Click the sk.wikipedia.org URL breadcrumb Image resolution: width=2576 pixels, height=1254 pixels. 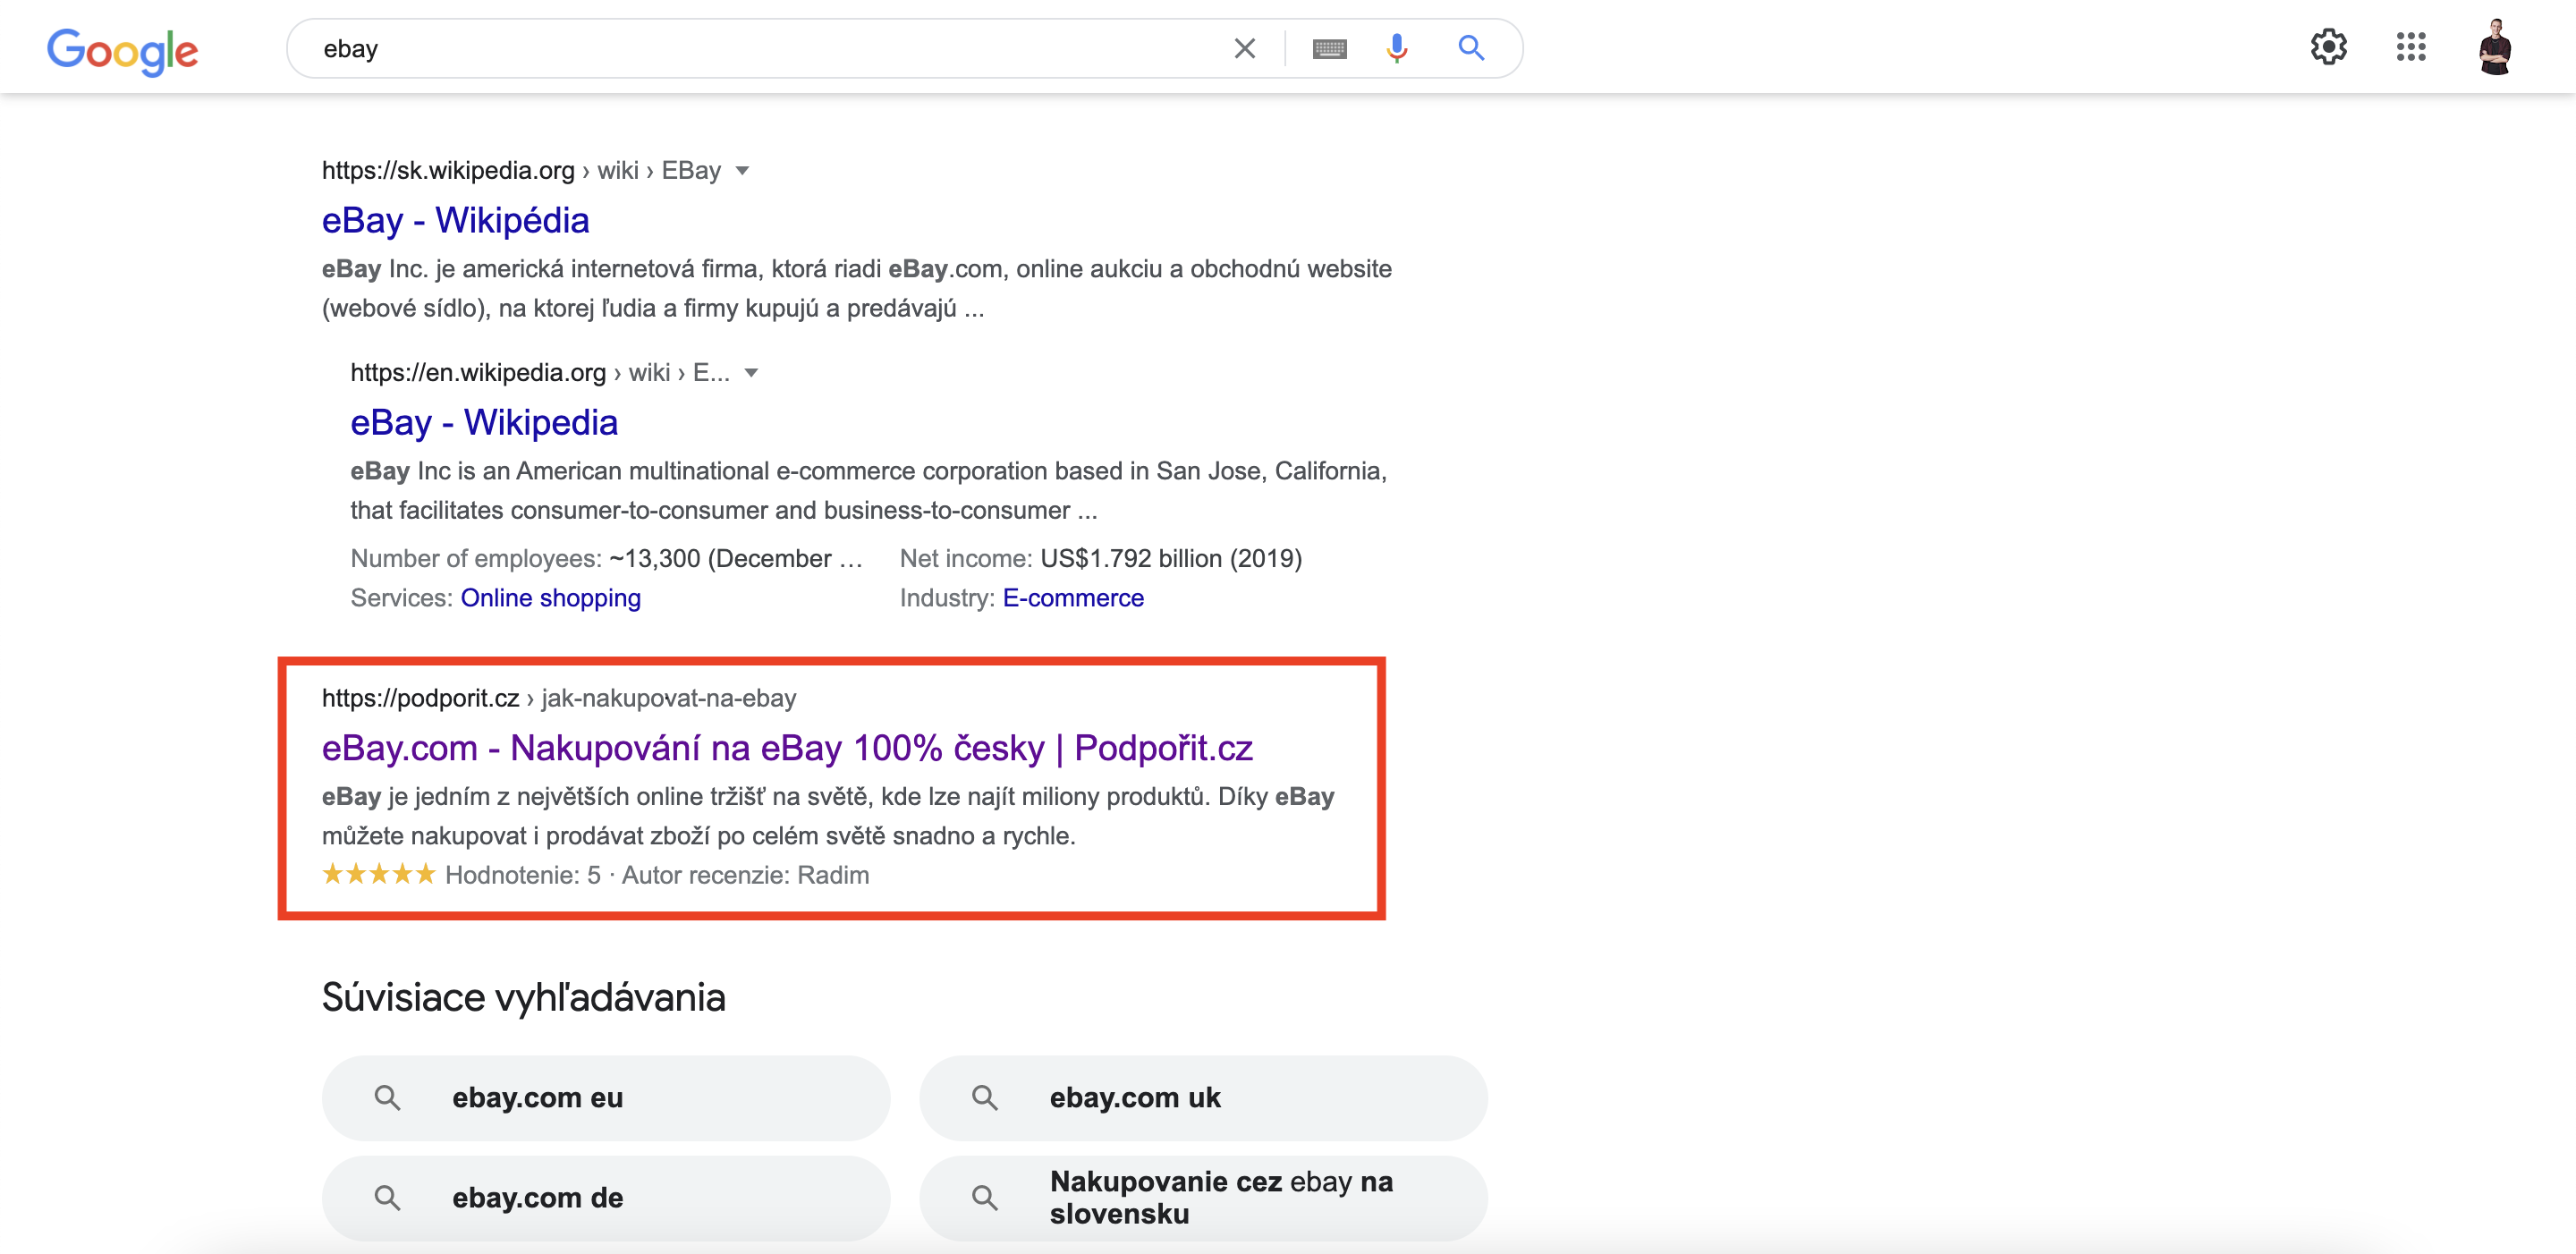521,171
